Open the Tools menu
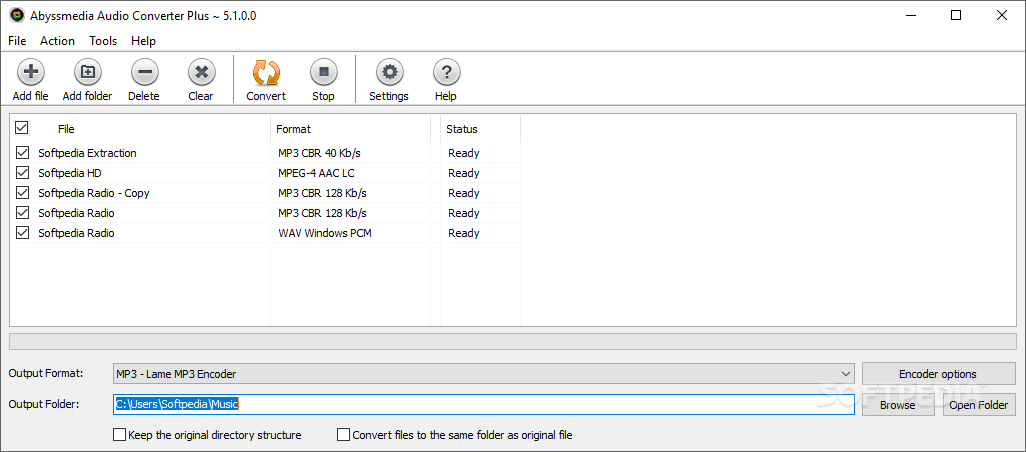 tap(103, 41)
